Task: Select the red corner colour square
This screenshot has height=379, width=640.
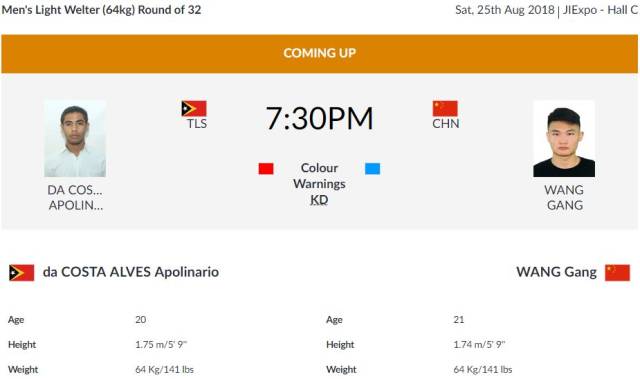Action: click(x=266, y=168)
